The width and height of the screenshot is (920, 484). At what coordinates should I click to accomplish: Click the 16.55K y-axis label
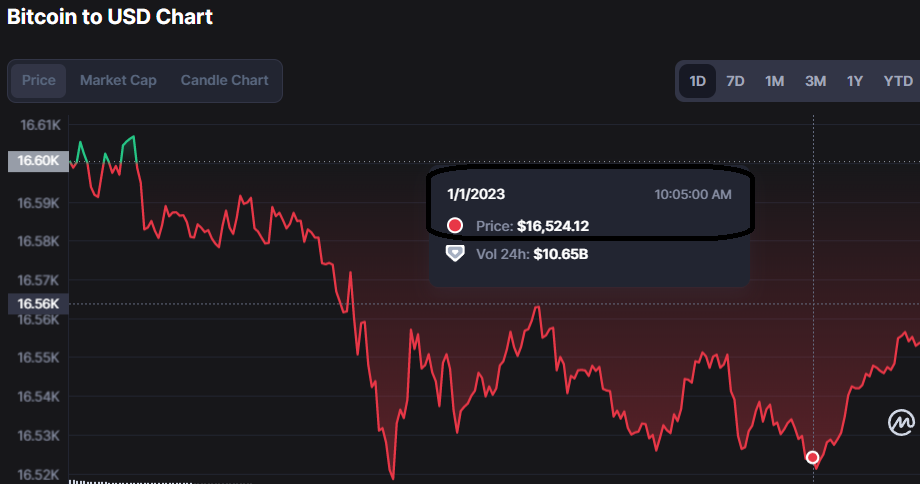[x=38, y=357]
